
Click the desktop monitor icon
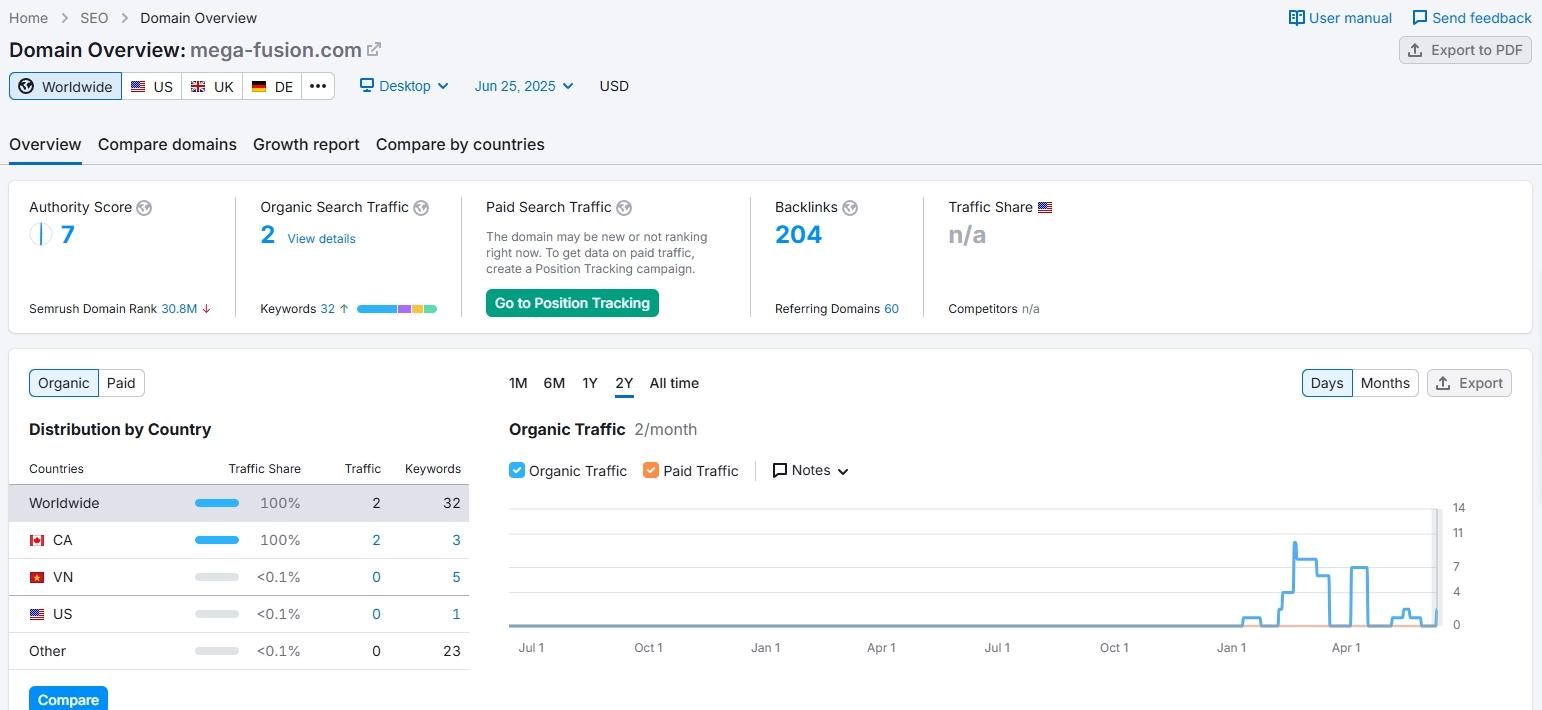pos(367,86)
